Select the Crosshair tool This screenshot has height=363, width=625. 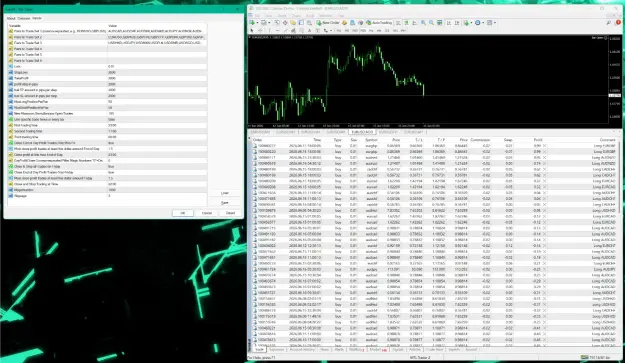click(x=260, y=30)
